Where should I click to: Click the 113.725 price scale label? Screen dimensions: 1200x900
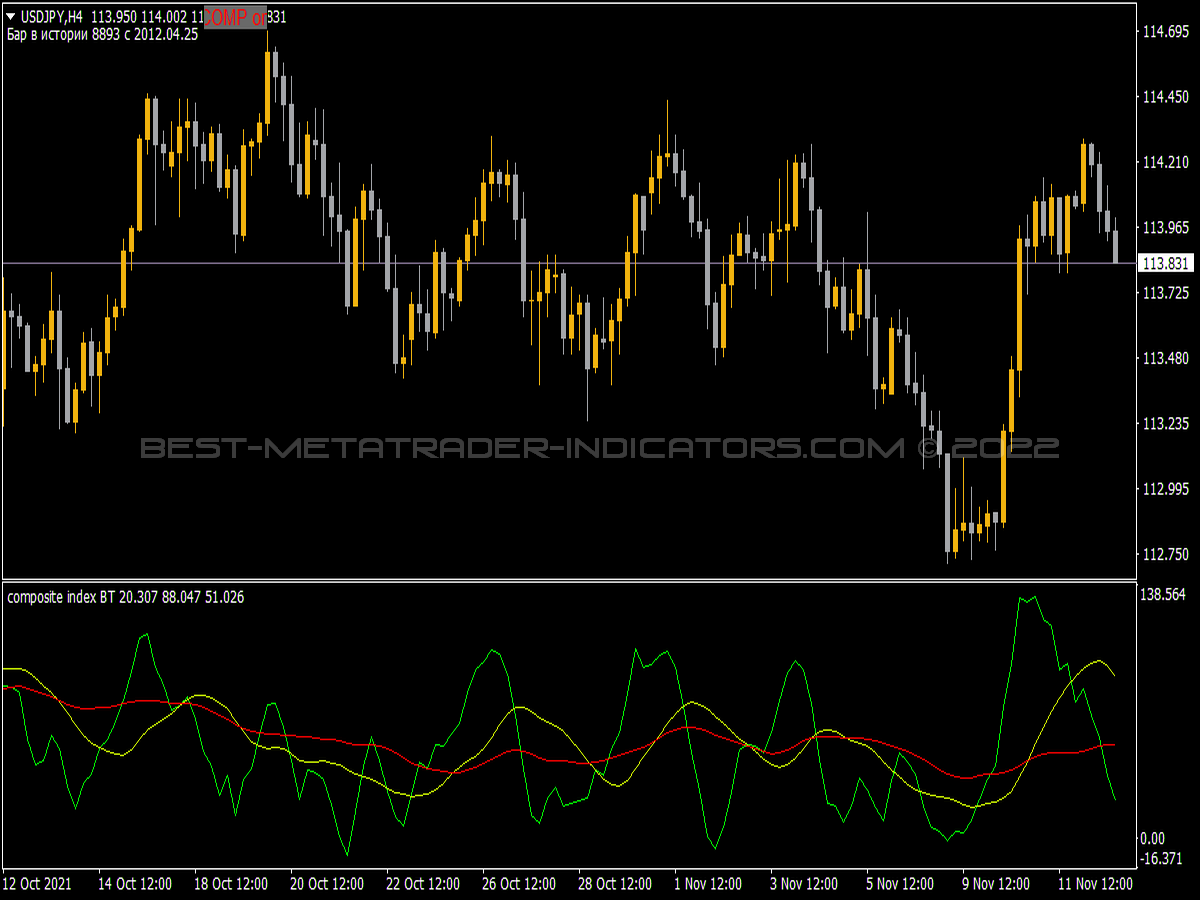pyautogui.click(x=1165, y=293)
